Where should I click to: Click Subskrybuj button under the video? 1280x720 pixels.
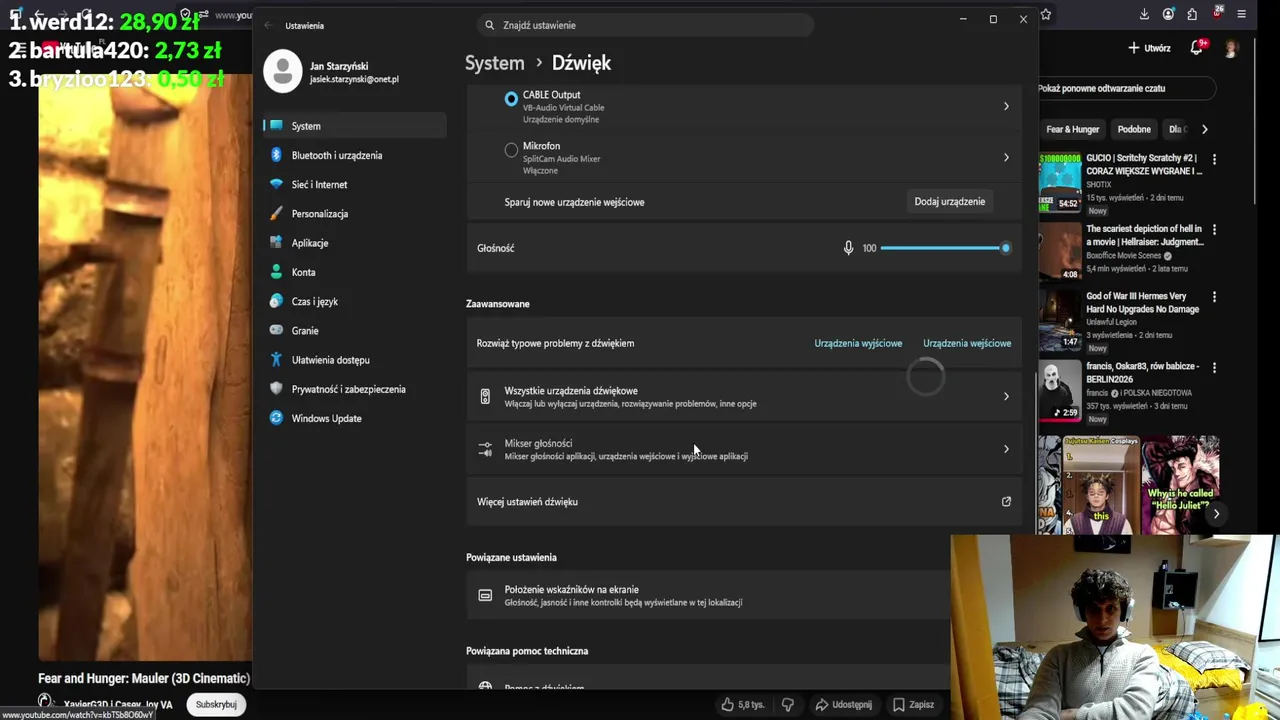tap(216, 704)
